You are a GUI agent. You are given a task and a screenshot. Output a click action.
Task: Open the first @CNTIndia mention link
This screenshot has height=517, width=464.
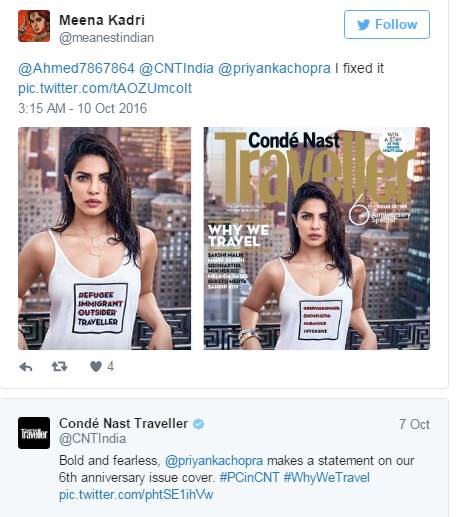point(176,69)
